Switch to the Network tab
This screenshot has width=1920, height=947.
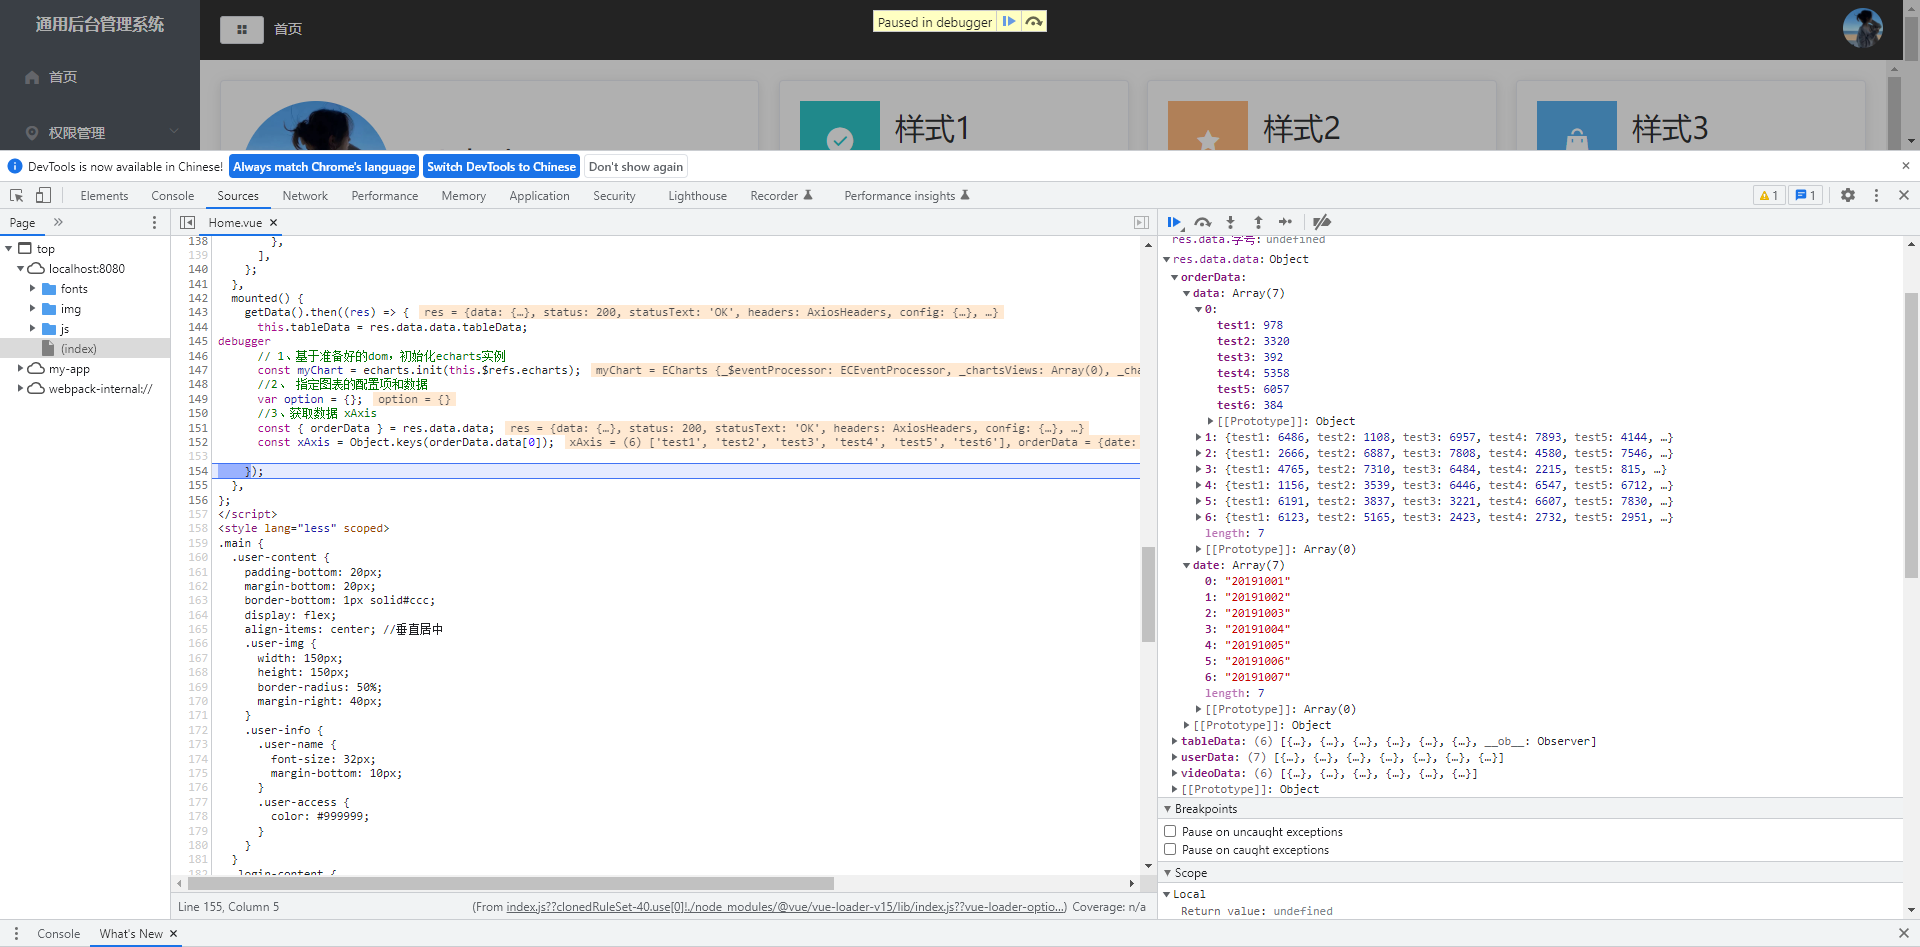[305, 196]
